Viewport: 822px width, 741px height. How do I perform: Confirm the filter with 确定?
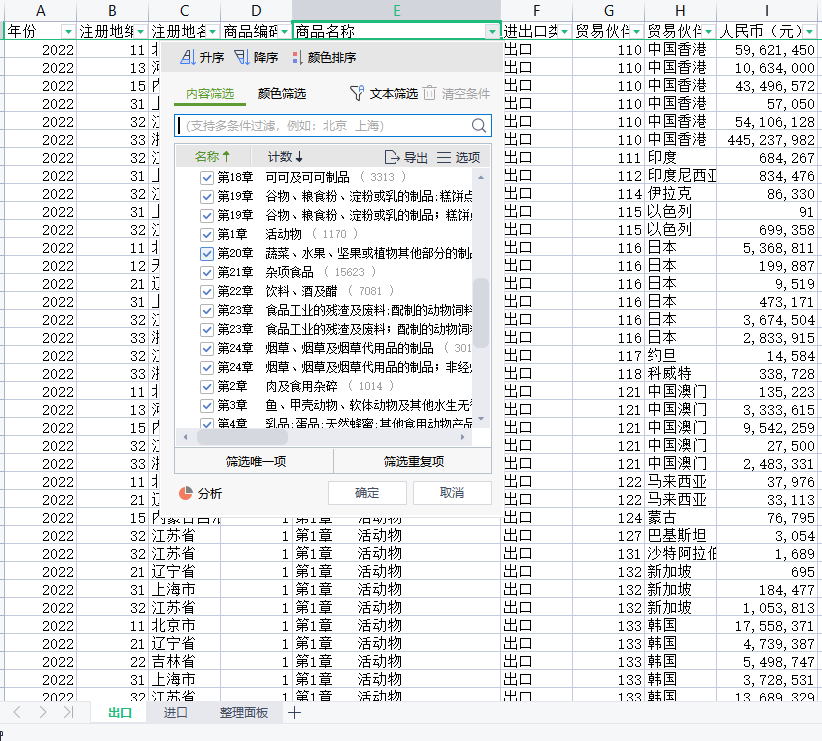click(367, 493)
